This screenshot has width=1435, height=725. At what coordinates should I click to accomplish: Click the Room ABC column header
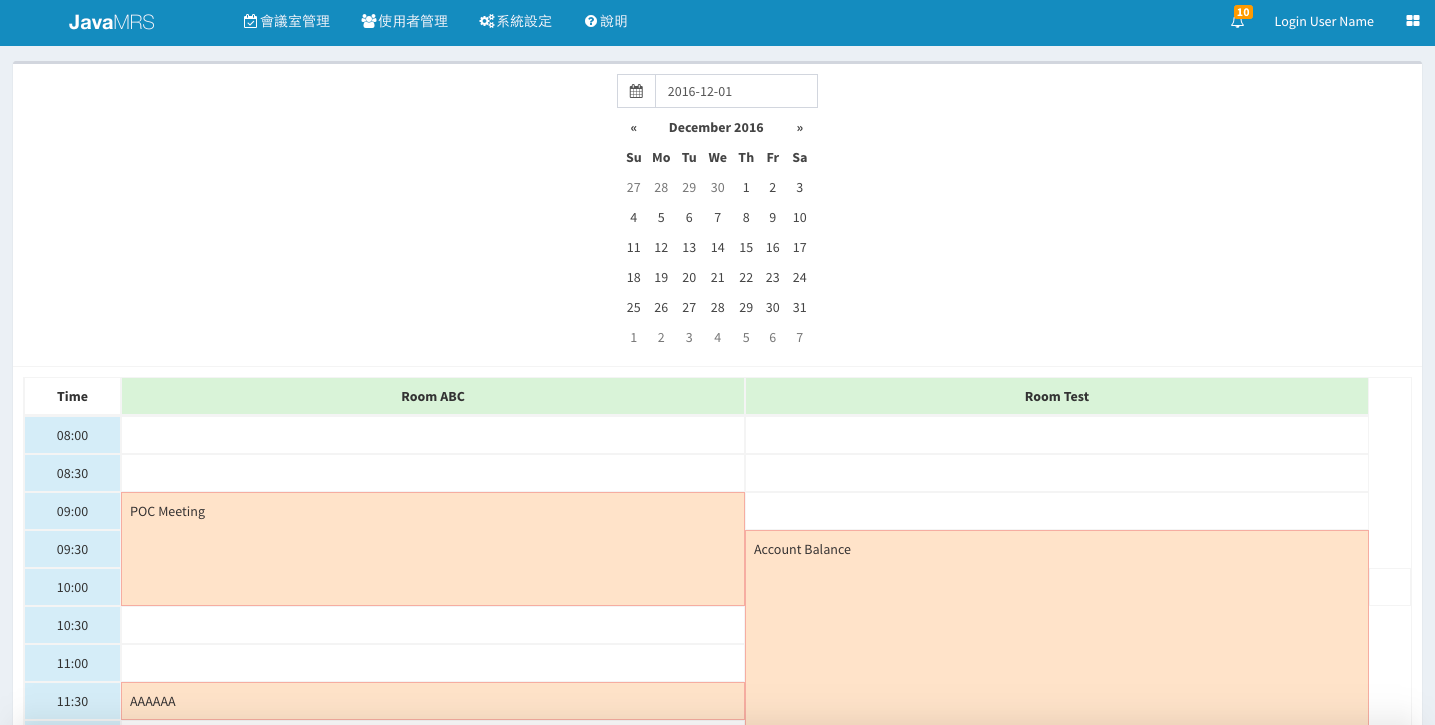pyautogui.click(x=433, y=397)
